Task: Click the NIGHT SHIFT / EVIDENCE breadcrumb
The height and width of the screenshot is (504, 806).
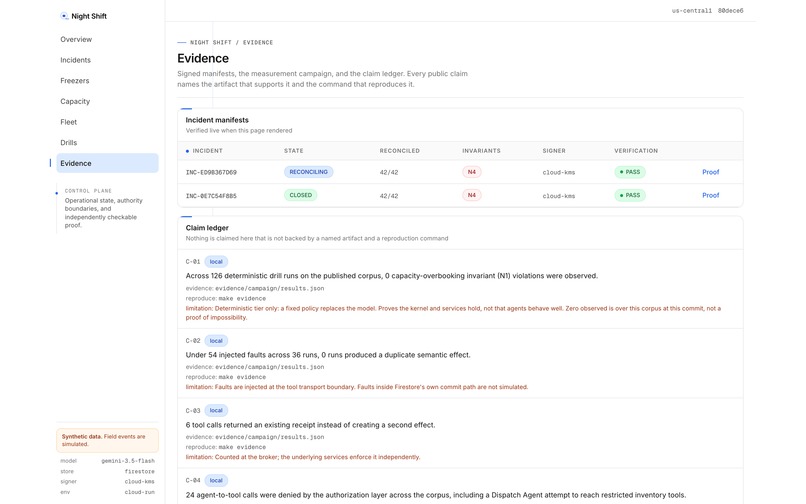Action: (x=231, y=42)
